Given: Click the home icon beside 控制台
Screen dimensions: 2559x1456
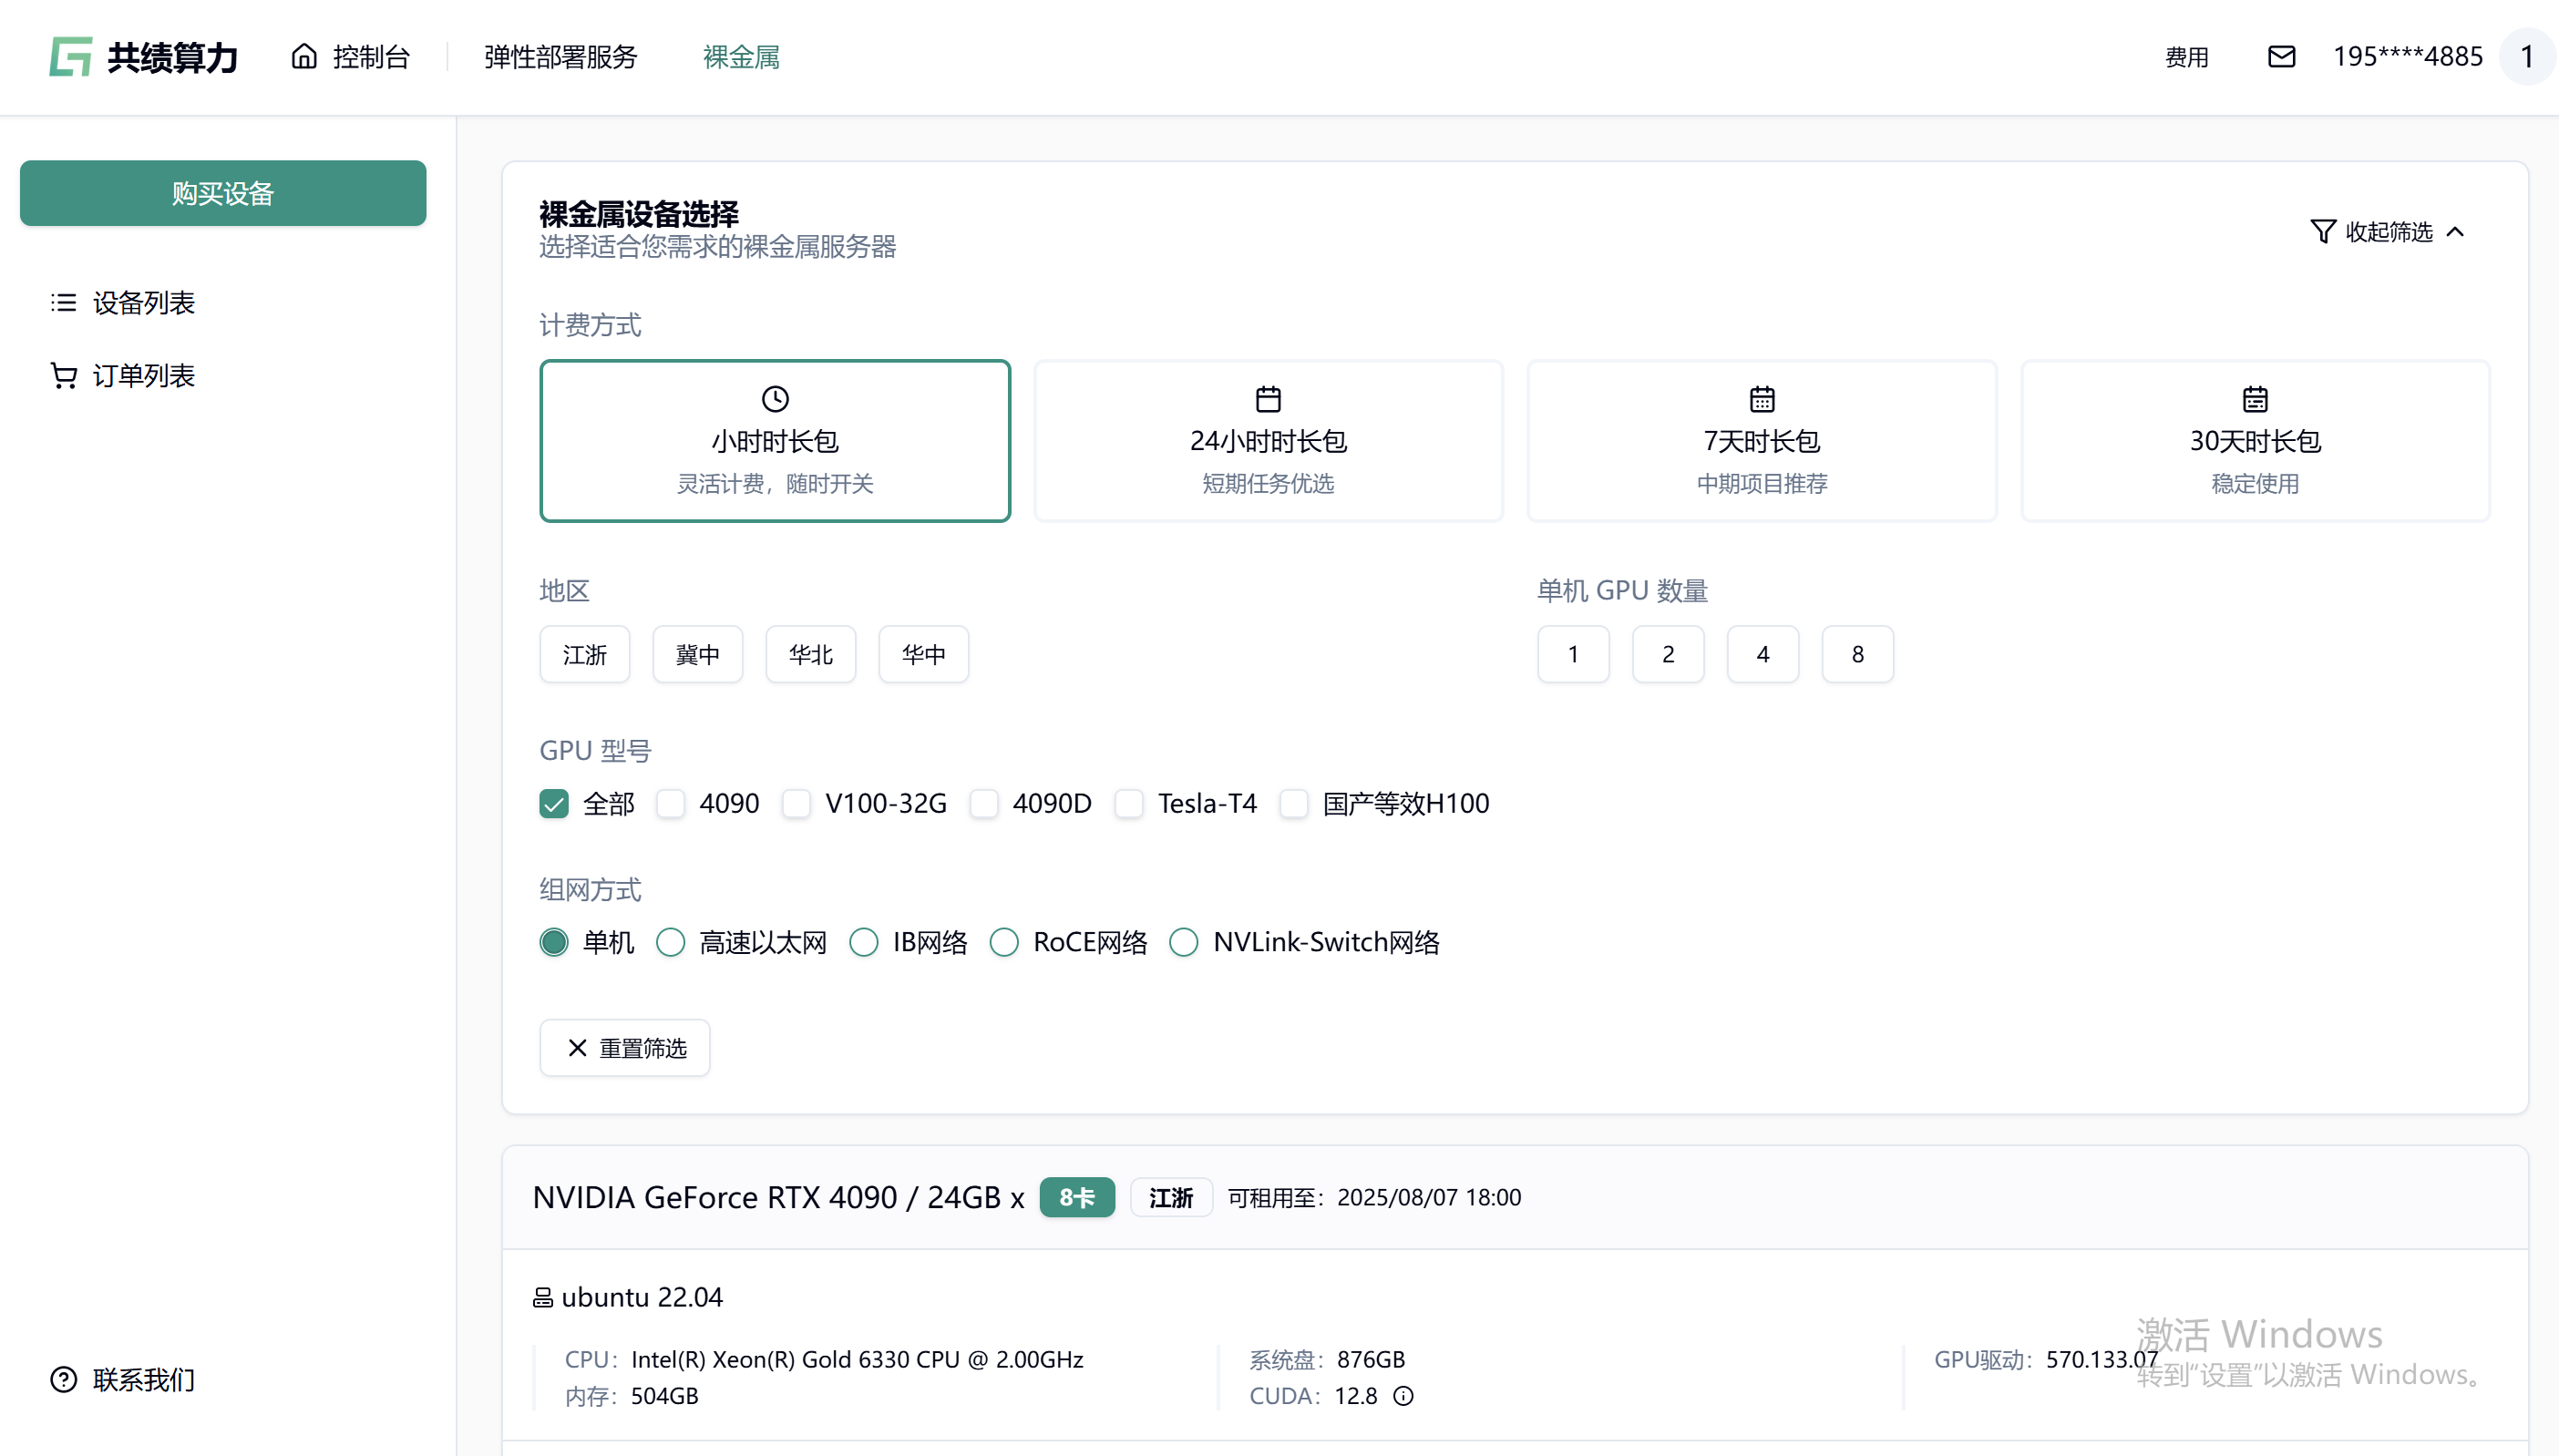Looking at the screenshot, I should pyautogui.click(x=304, y=56).
